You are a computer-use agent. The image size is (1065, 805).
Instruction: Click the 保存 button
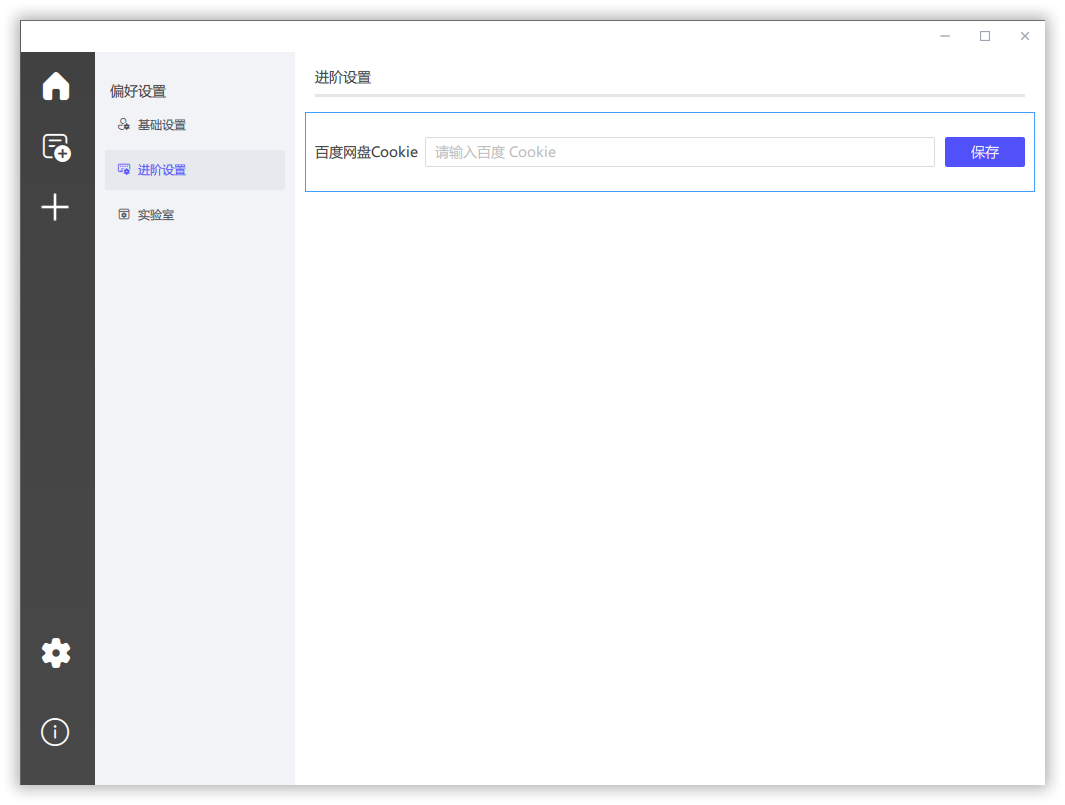pos(985,152)
